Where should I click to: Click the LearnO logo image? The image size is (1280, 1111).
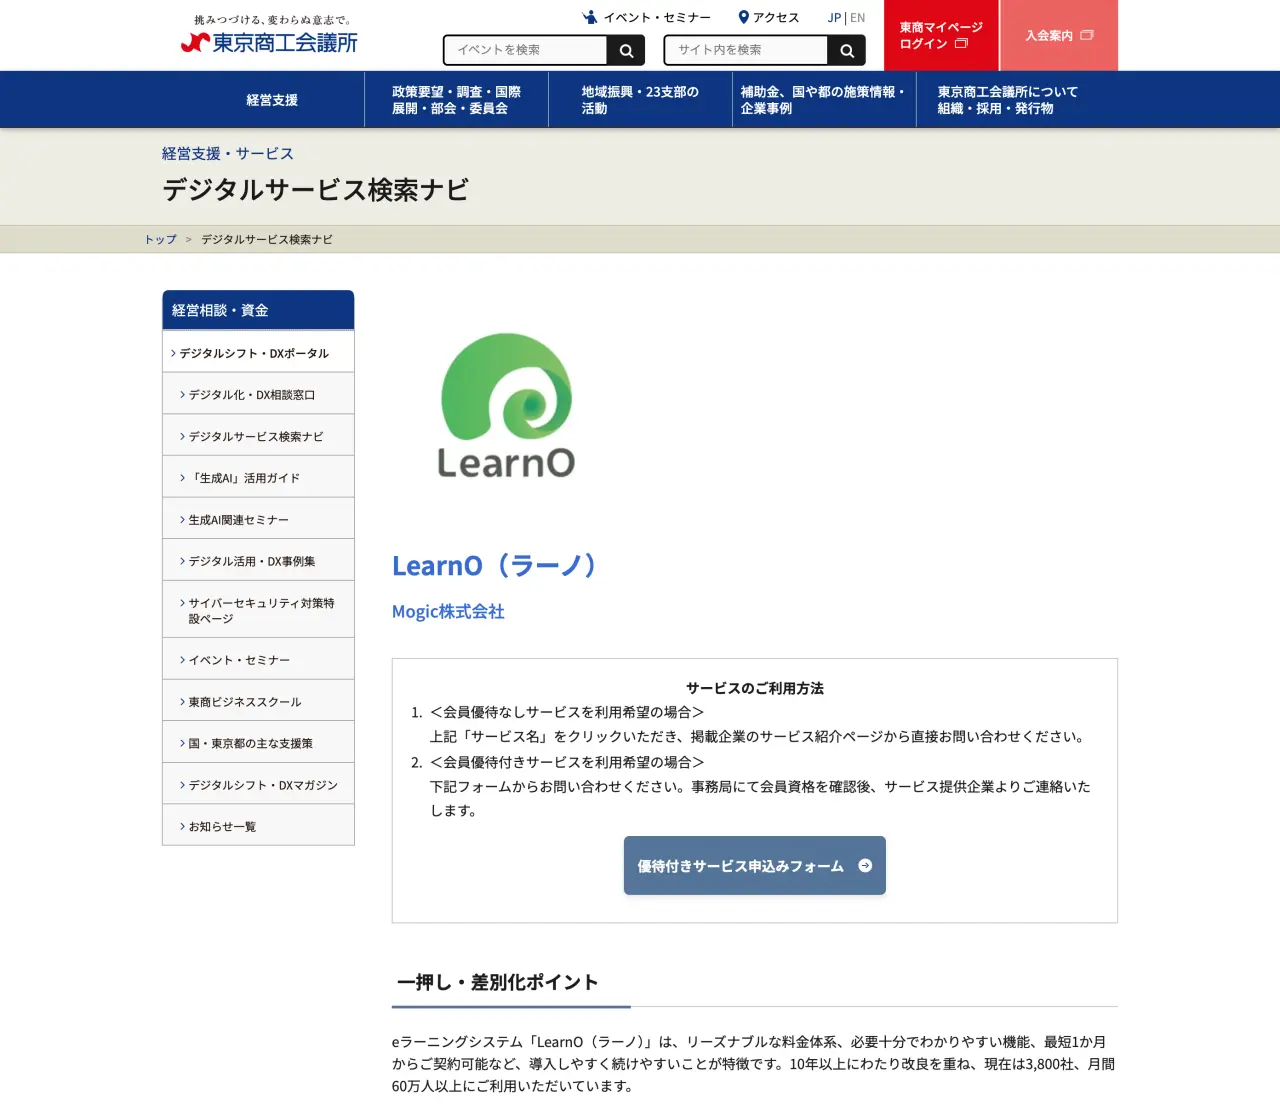tap(507, 406)
